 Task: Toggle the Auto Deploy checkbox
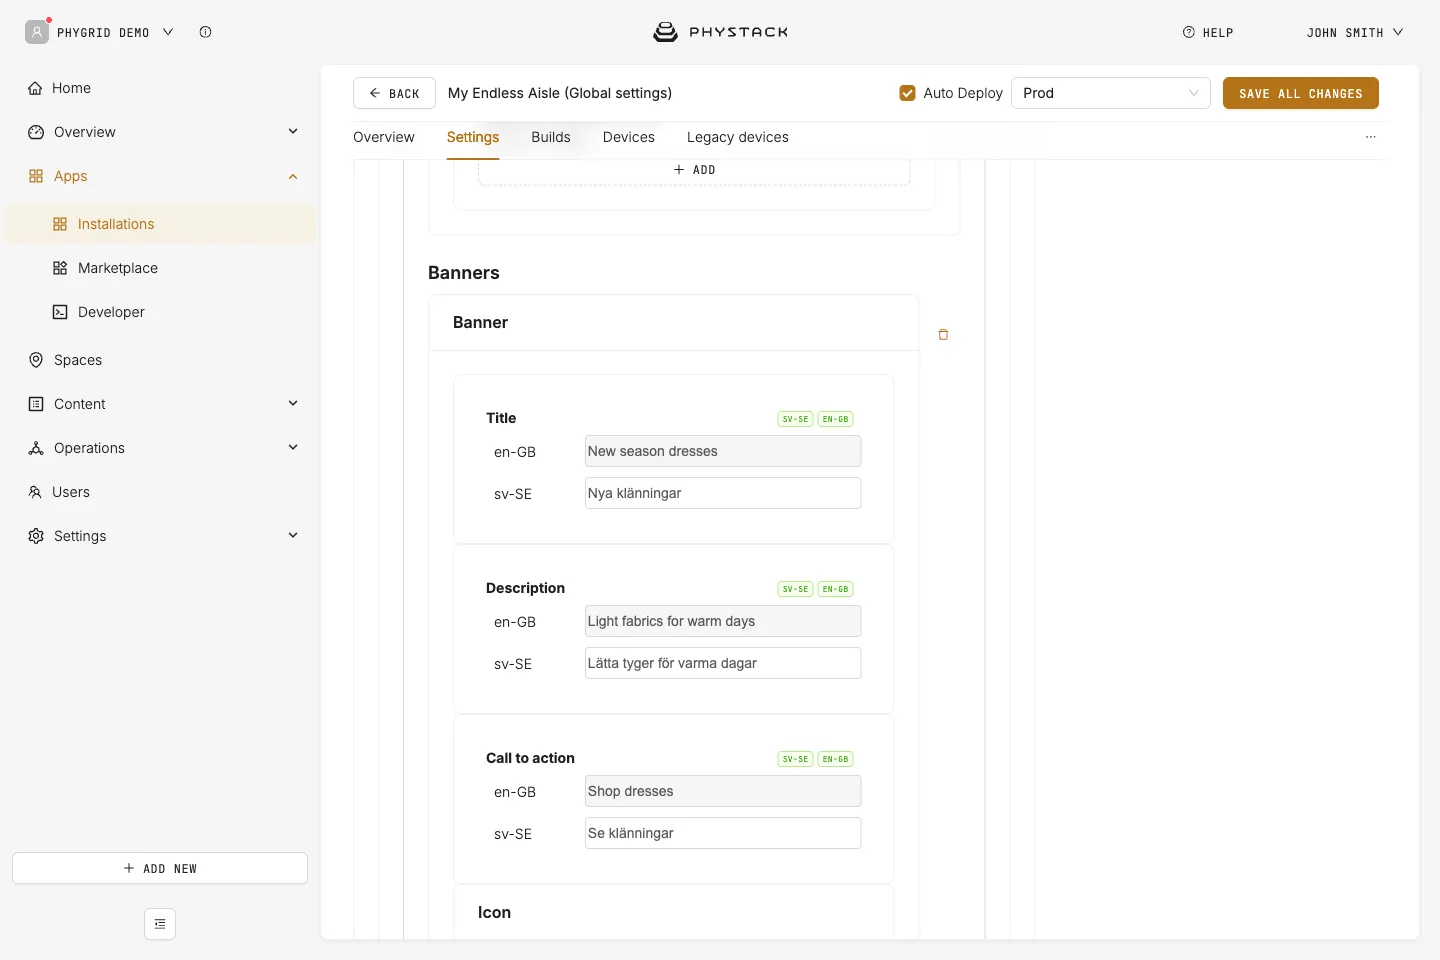point(907,93)
